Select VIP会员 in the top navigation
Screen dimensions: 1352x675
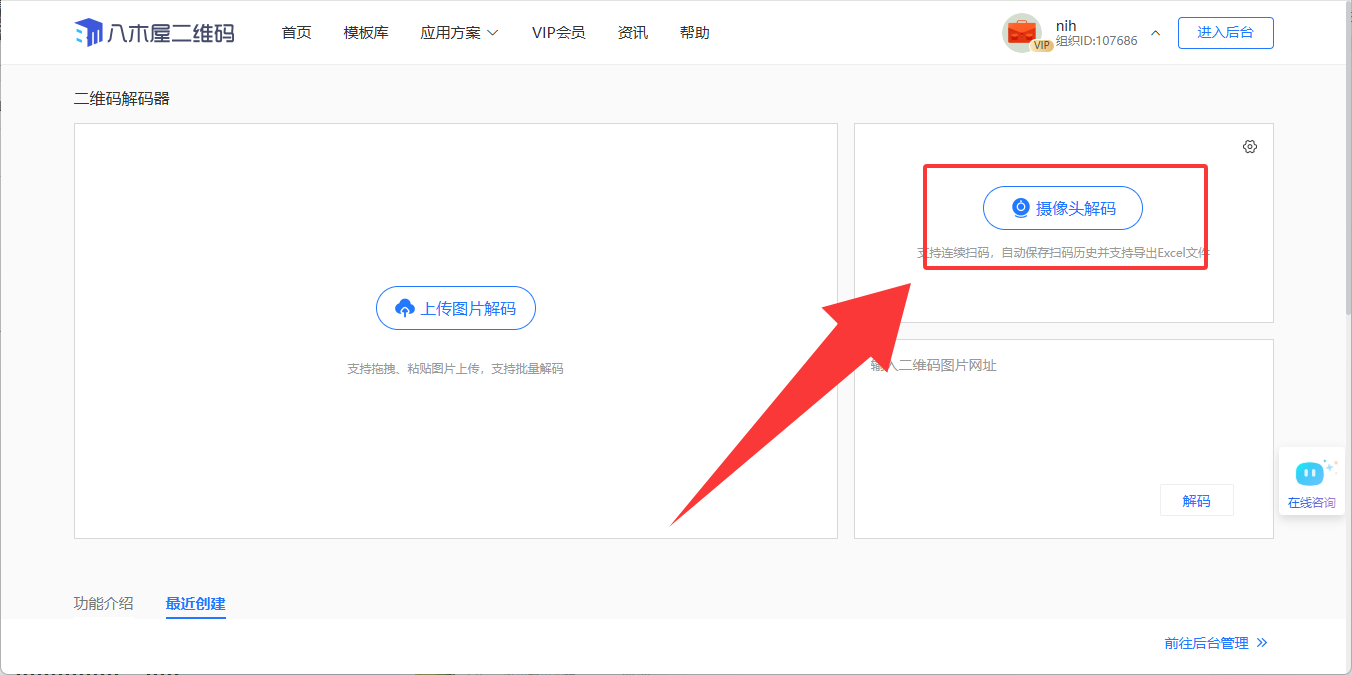point(558,33)
